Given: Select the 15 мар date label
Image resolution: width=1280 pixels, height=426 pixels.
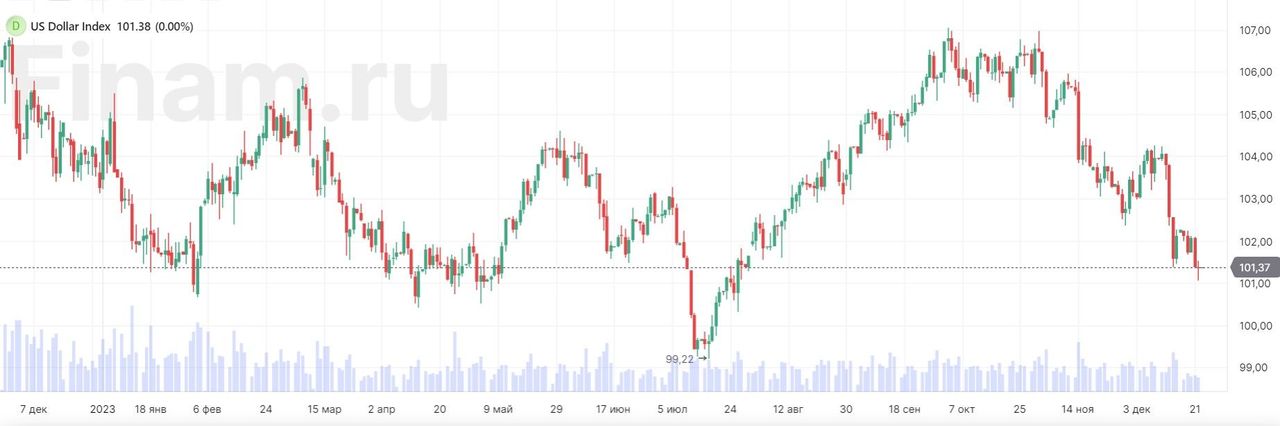Looking at the screenshot, I should (x=325, y=410).
